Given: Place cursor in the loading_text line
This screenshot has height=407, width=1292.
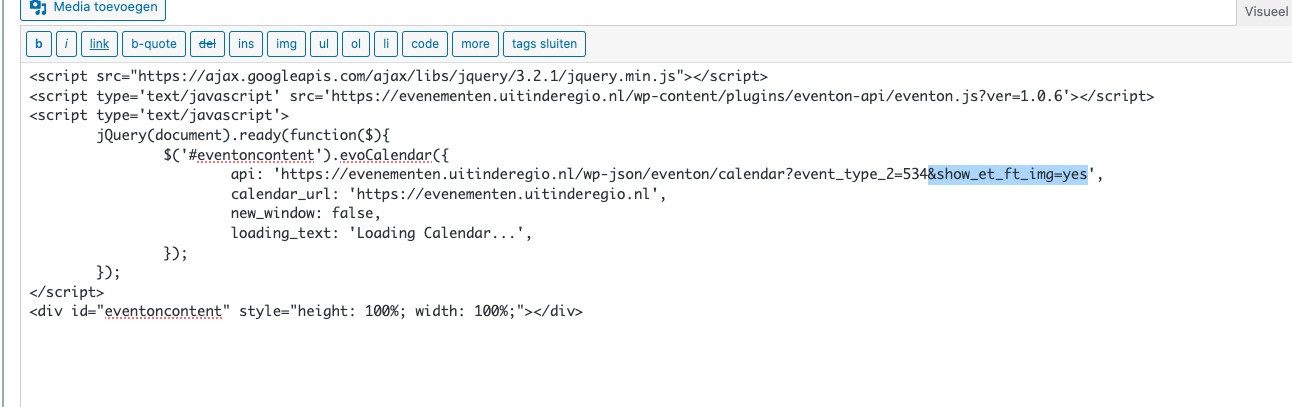Looking at the screenshot, I should 381,233.
